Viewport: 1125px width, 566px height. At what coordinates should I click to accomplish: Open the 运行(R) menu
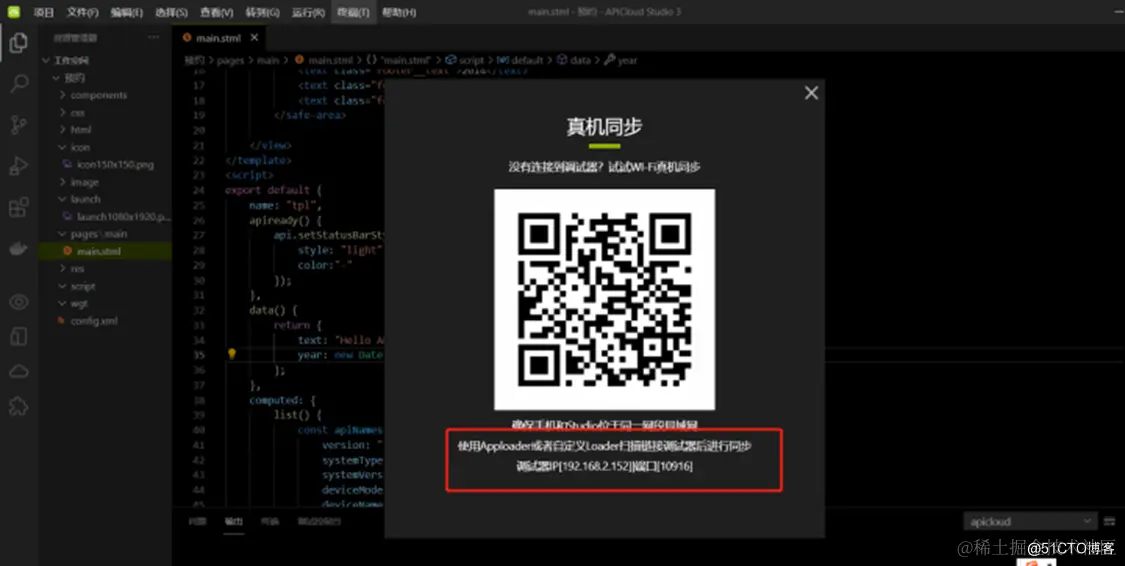(309, 12)
